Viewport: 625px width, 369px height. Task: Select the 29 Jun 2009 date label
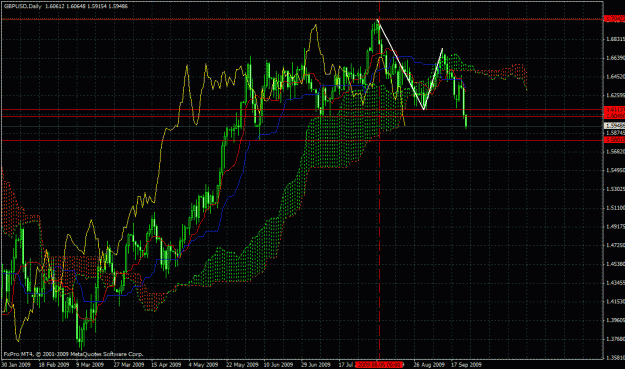click(316, 364)
